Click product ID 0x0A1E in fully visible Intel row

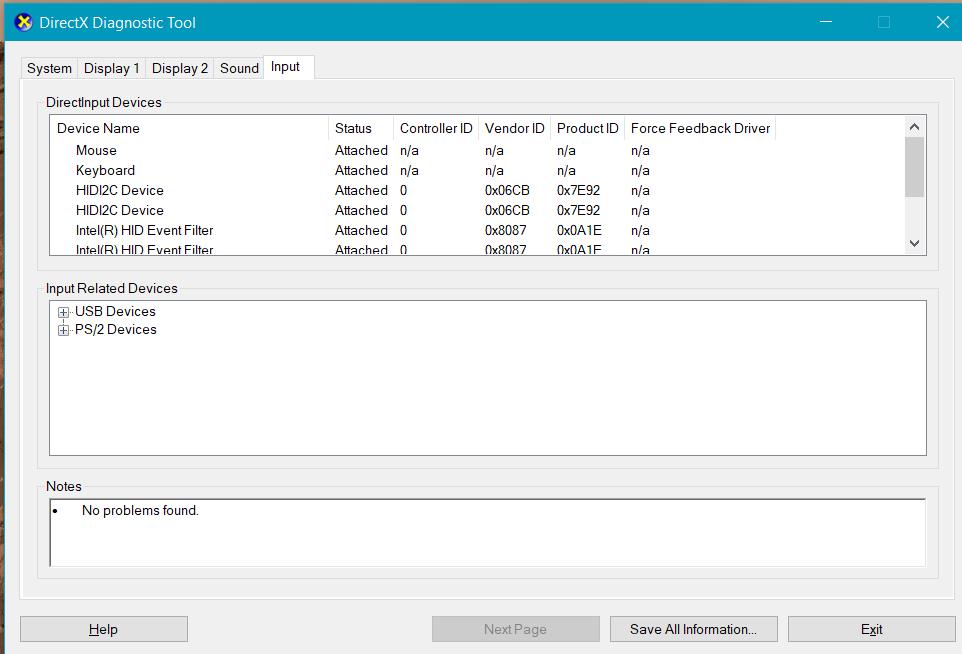(579, 231)
